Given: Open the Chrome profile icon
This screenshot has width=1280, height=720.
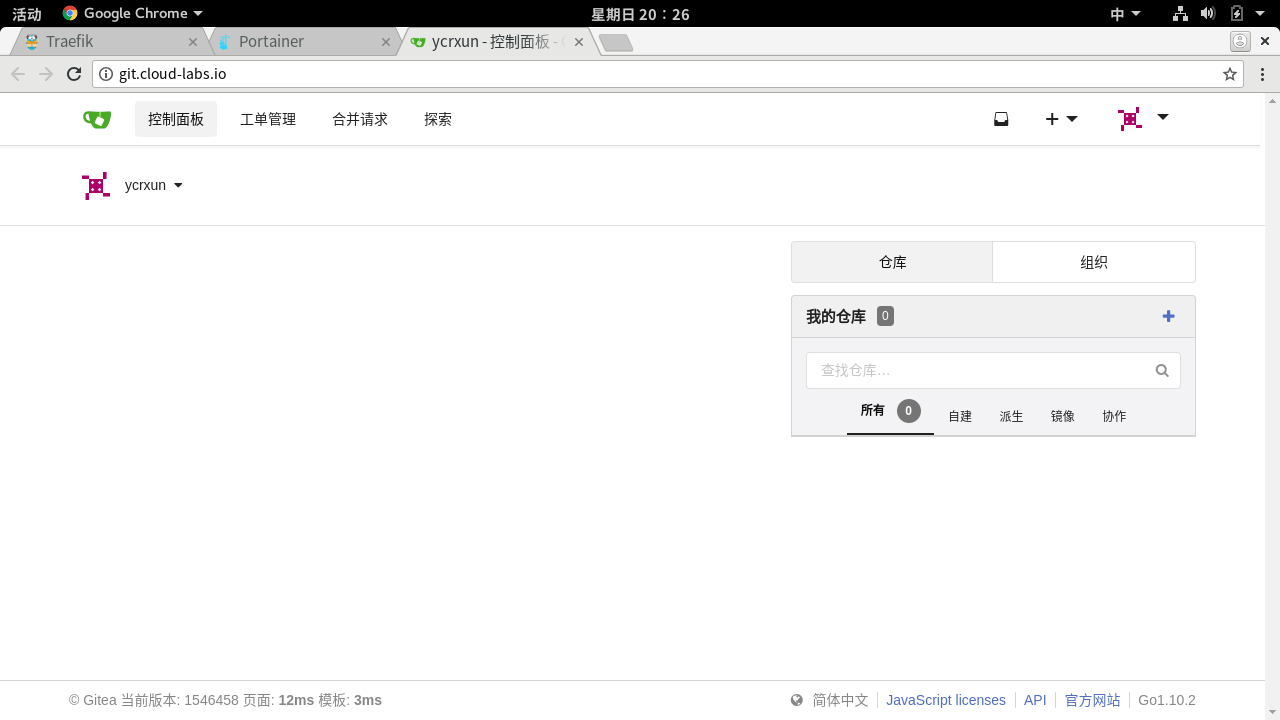Looking at the screenshot, I should coord(1240,41).
